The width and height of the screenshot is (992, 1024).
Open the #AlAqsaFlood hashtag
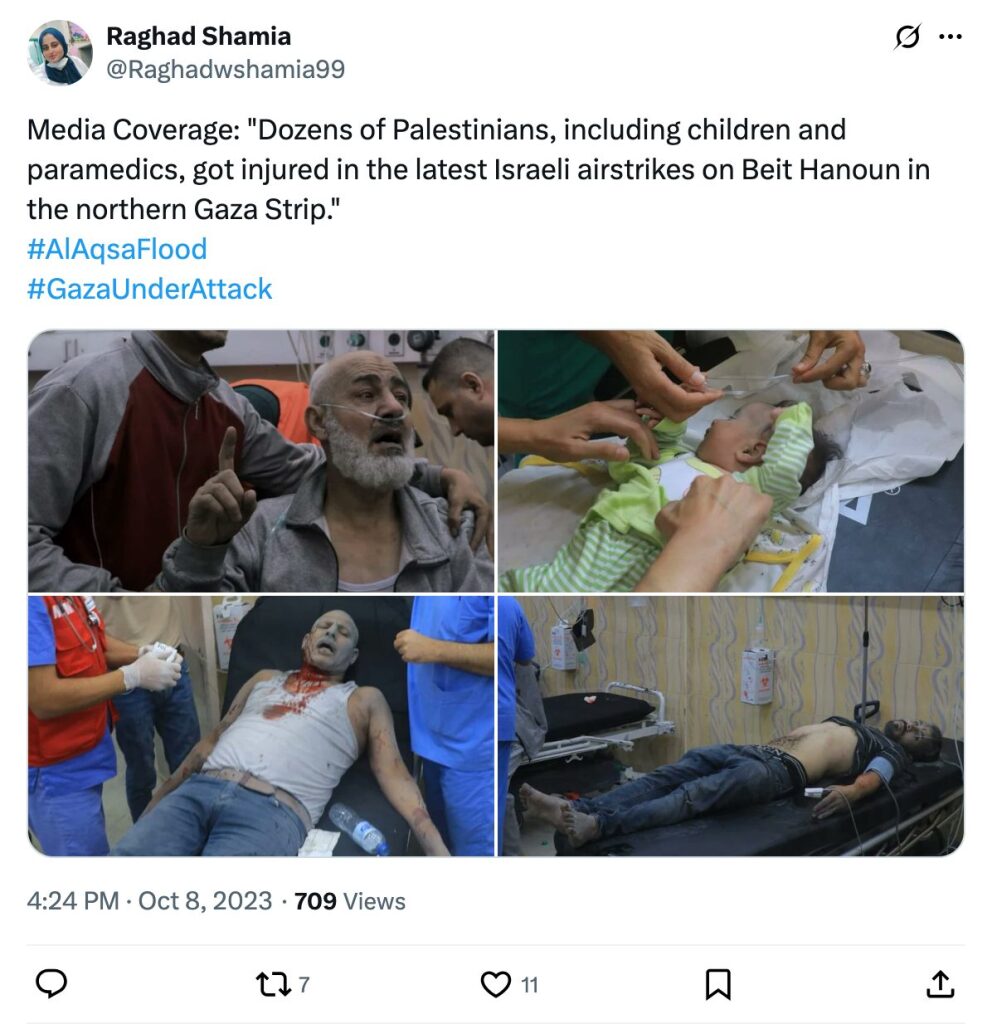(x=117, y=249)
